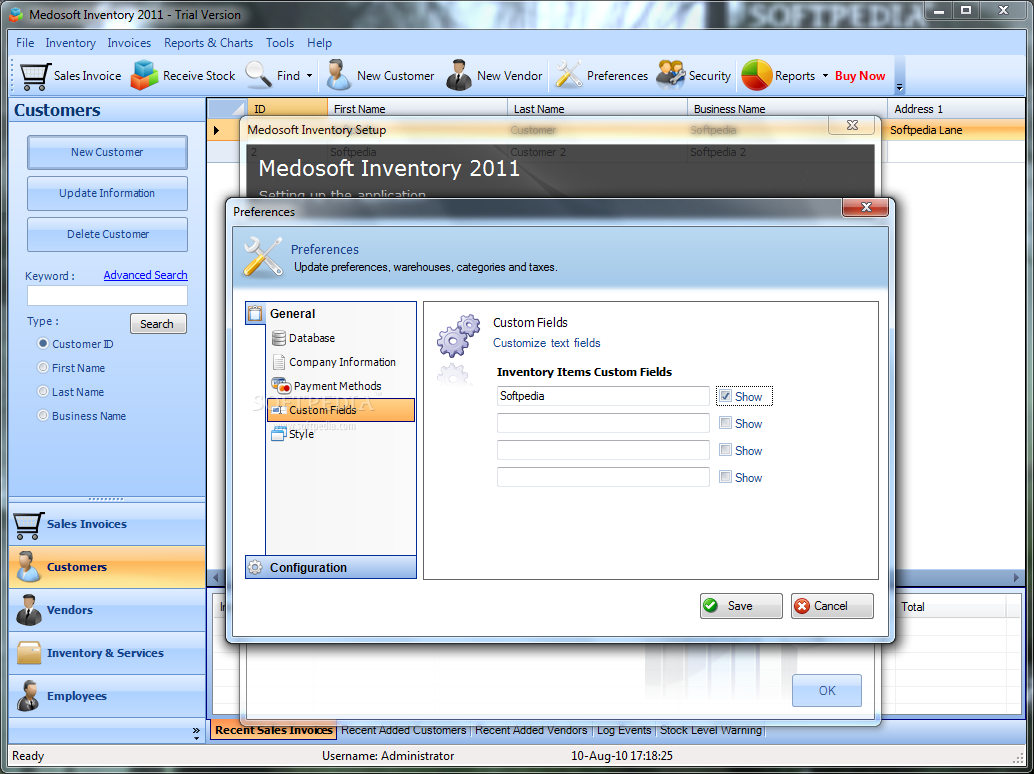Click the Update Information button
Screen dimensions: 1034x774
pos(107,193)
